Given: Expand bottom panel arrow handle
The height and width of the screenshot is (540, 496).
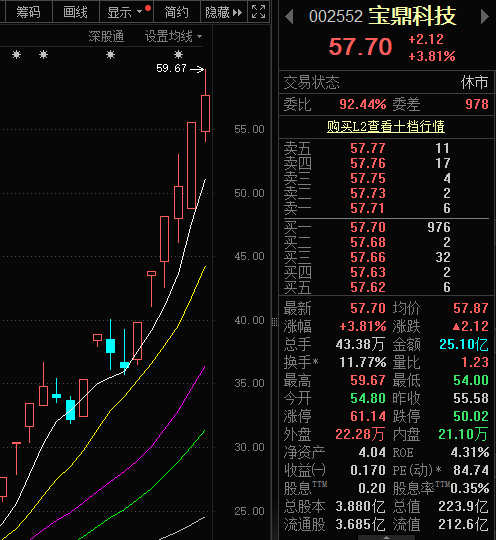Looking at the screenshot, I should (x=386, y=537).
